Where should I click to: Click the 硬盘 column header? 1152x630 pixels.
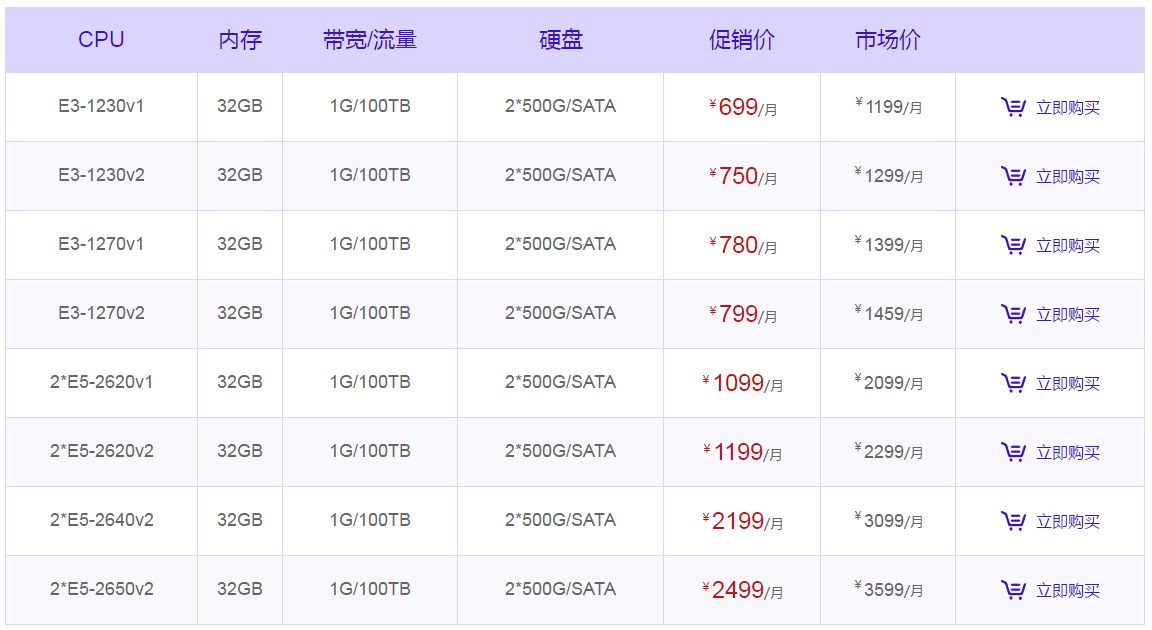point(559,39)
